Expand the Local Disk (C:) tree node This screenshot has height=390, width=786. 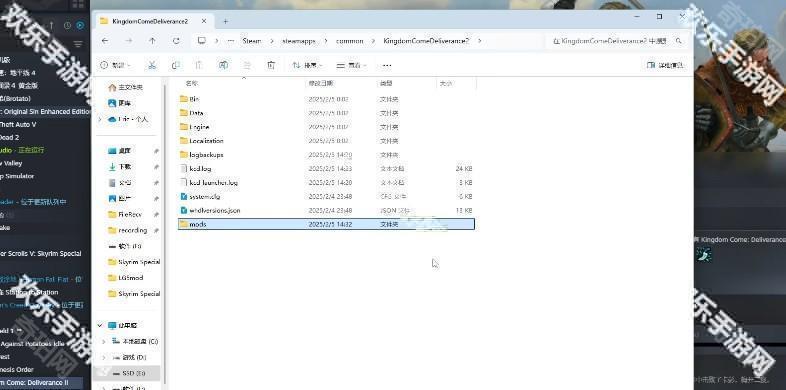coord(104,341)
